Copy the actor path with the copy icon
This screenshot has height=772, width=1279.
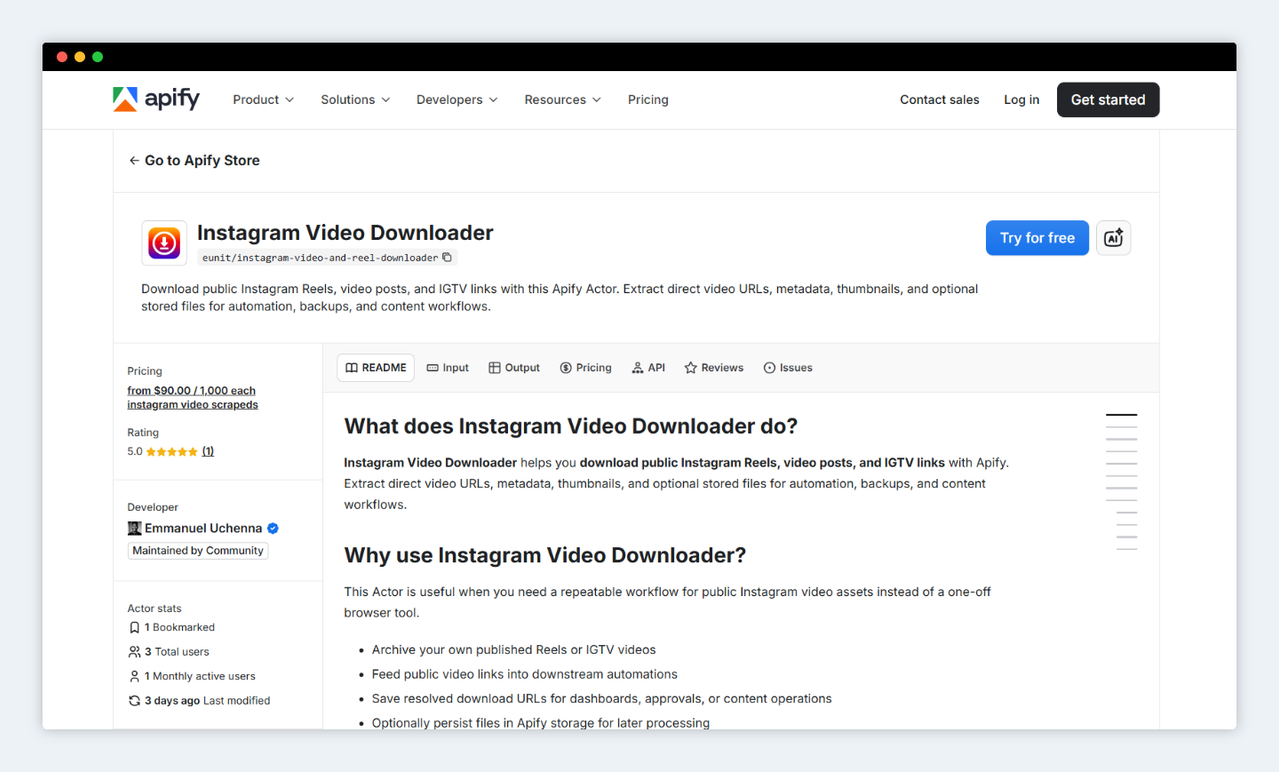coord(447,257)
